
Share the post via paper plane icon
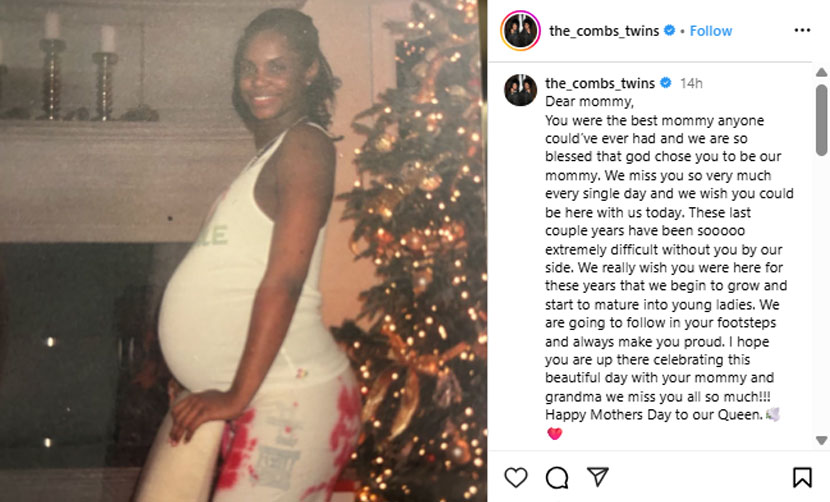[598, 477]
